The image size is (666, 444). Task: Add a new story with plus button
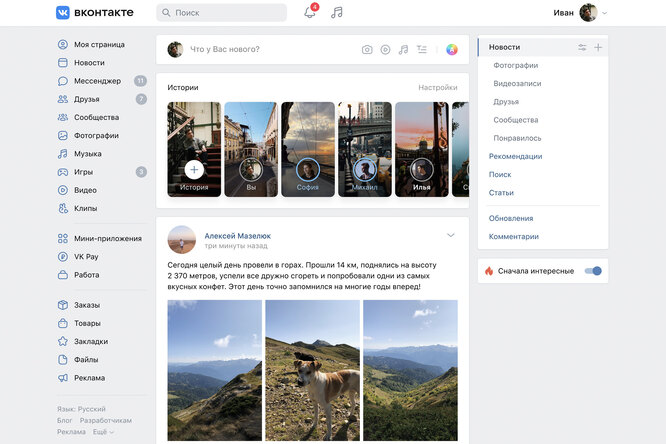click(194, 170)
